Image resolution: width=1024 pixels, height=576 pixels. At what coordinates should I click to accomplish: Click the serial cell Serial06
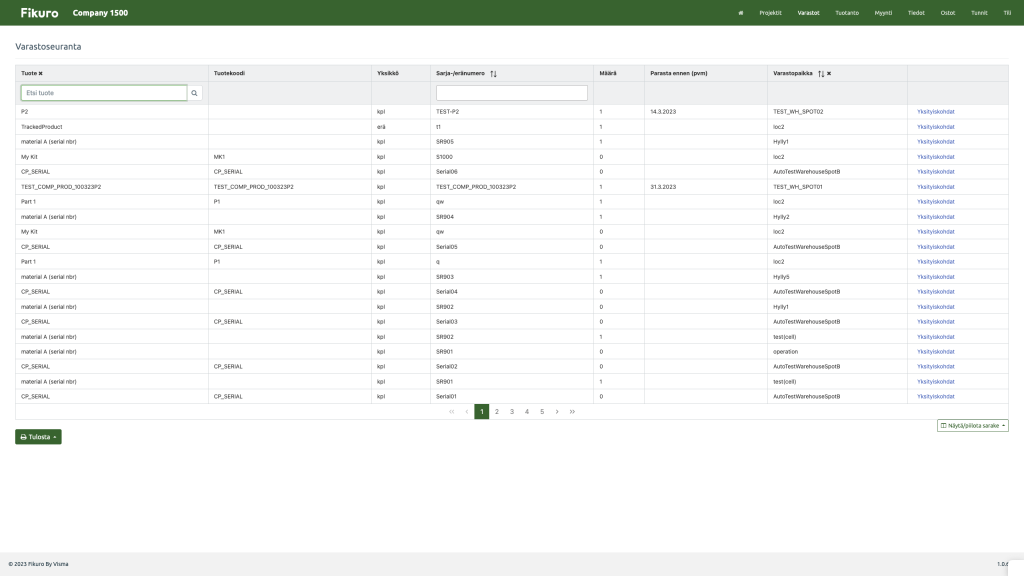[x=447, y=172]
